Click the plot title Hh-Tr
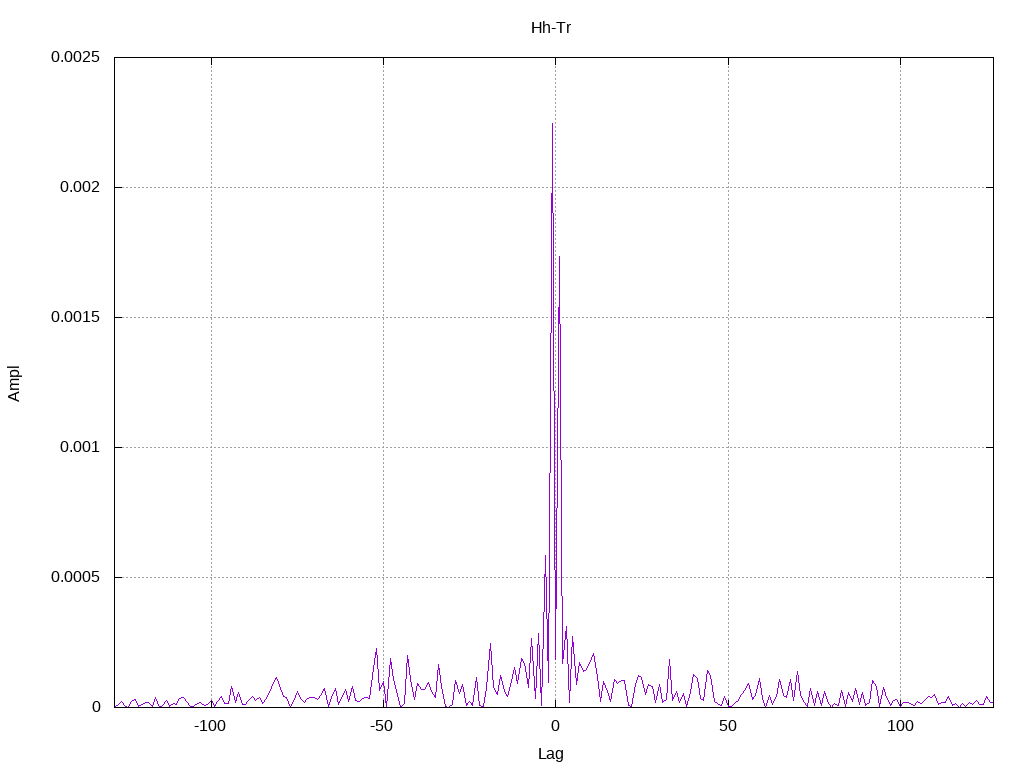Viewport: 1024px width, 768px height. click(551, 28)
